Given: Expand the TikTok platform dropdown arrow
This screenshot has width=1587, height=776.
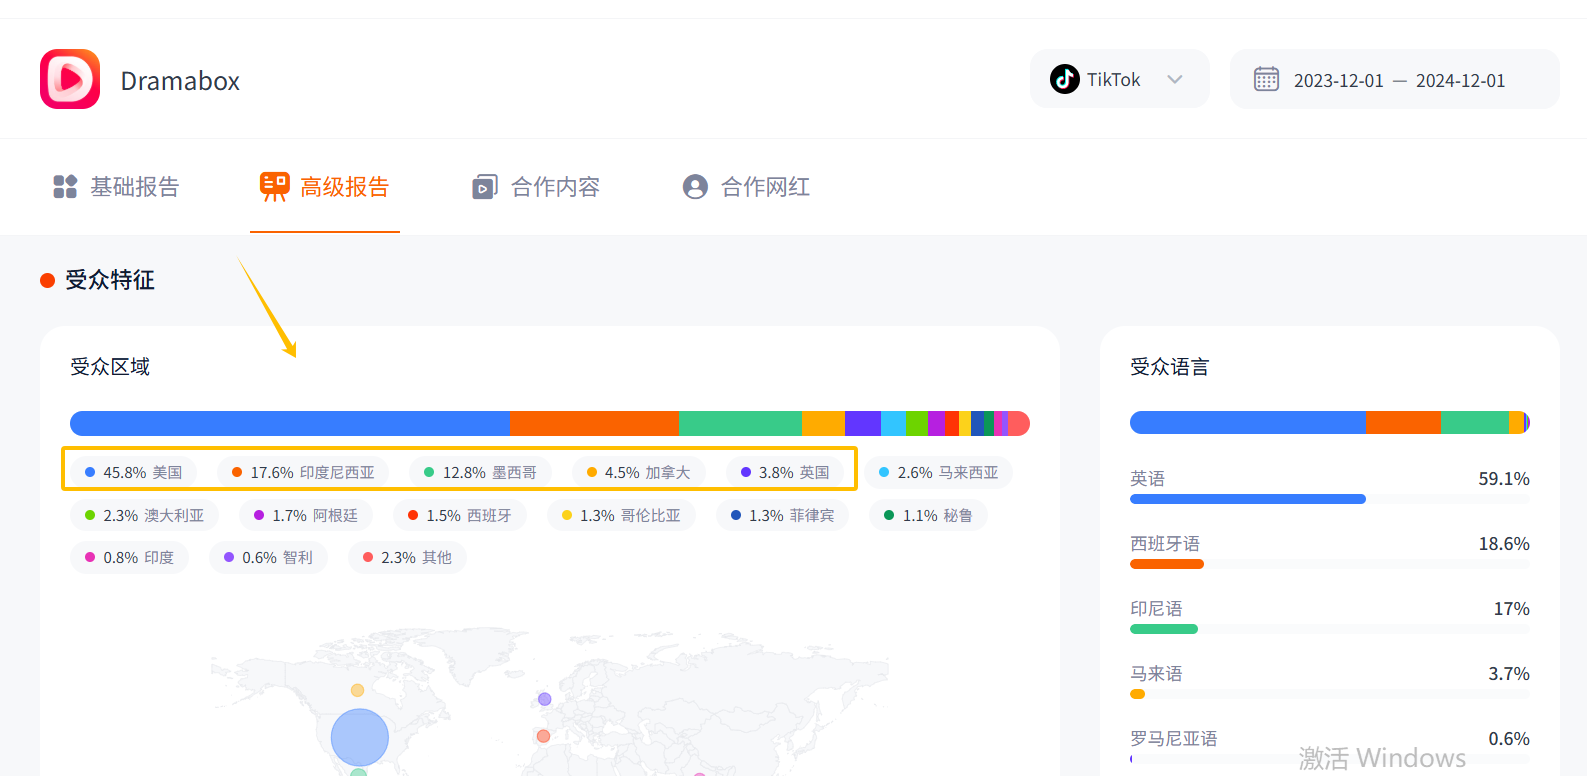Looking at the screenshot, I should [x=1175, y=79].
